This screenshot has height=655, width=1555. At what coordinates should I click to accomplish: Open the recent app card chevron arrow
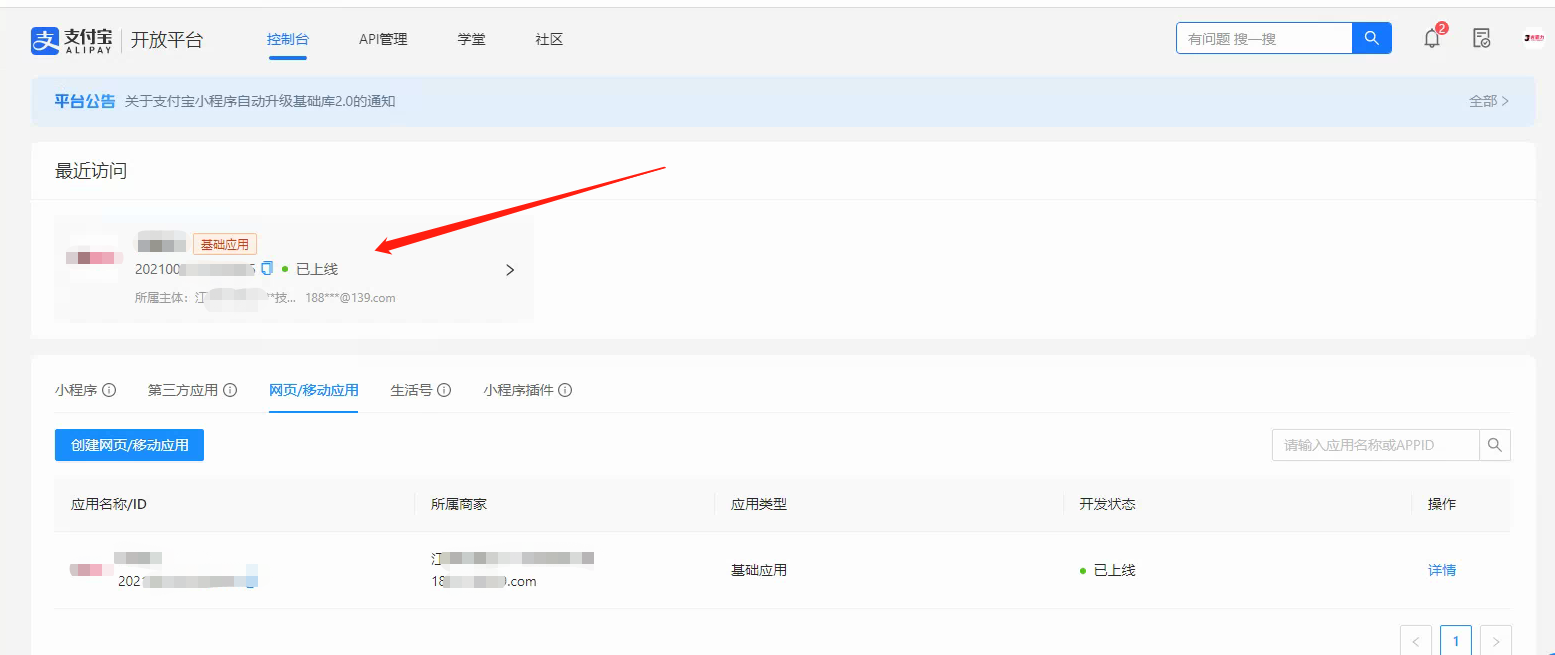[510, 270]
